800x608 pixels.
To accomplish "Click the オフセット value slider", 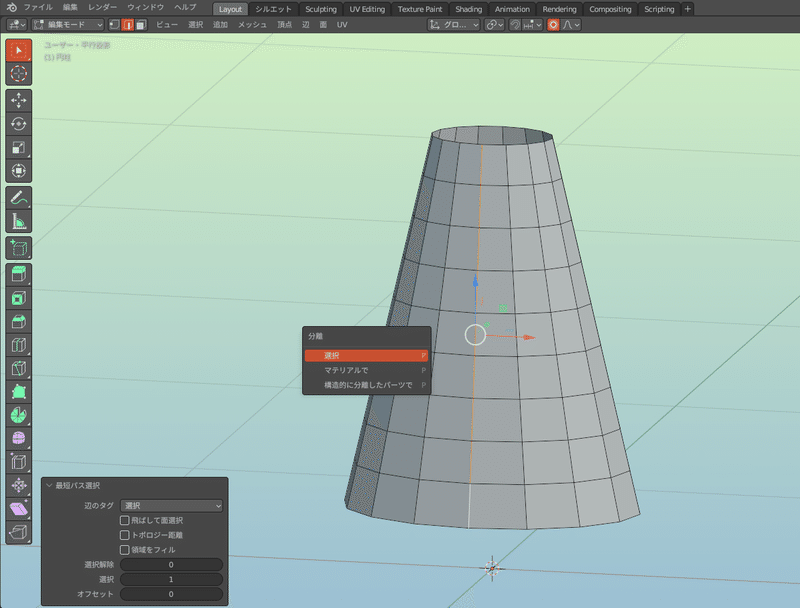I will tap(171, 593).
